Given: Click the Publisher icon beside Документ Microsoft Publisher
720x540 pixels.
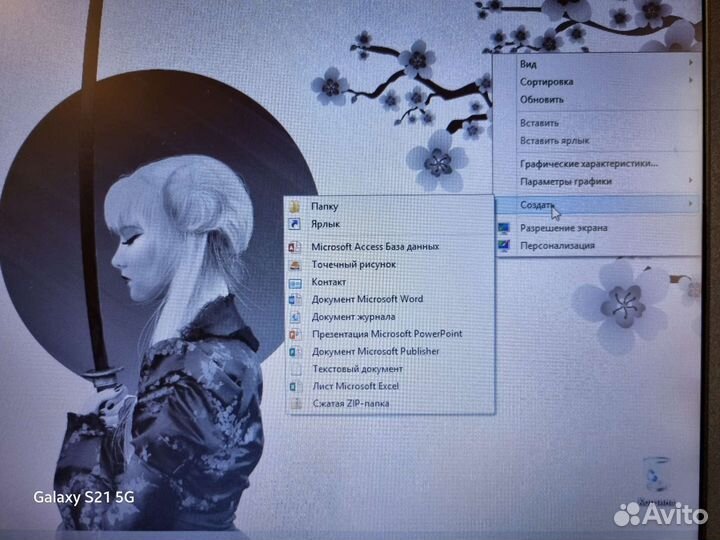Looking at the screenshot, I should 295,352.
